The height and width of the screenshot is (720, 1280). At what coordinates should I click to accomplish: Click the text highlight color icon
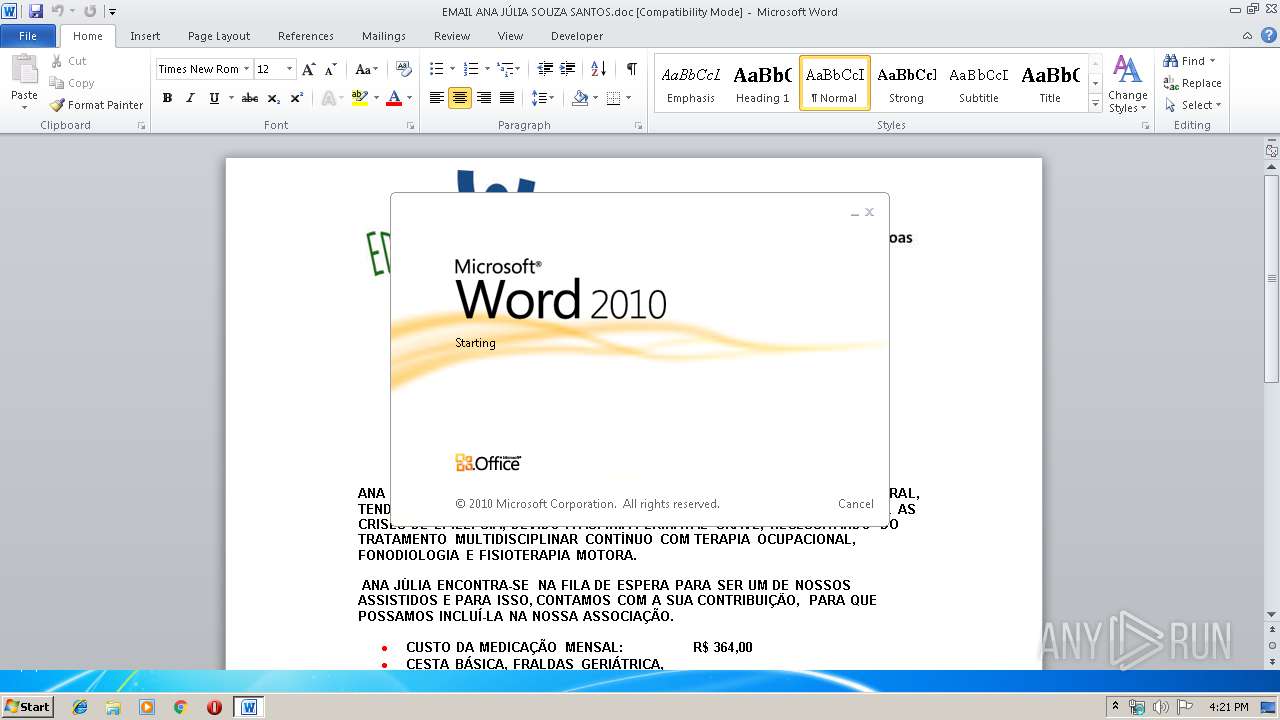coord(360,98)
